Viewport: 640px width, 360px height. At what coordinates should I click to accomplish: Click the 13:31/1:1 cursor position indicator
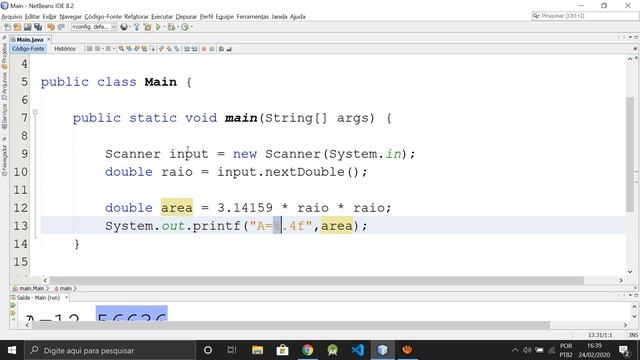pos(600,335)
